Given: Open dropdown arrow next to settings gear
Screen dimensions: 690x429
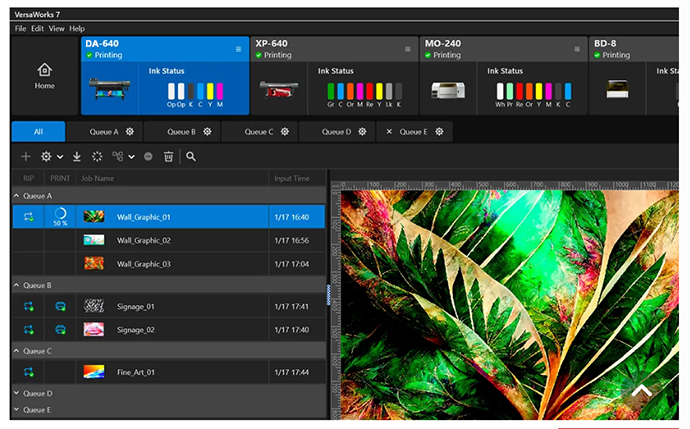Looking at the screenshot, I should (60, 157).
